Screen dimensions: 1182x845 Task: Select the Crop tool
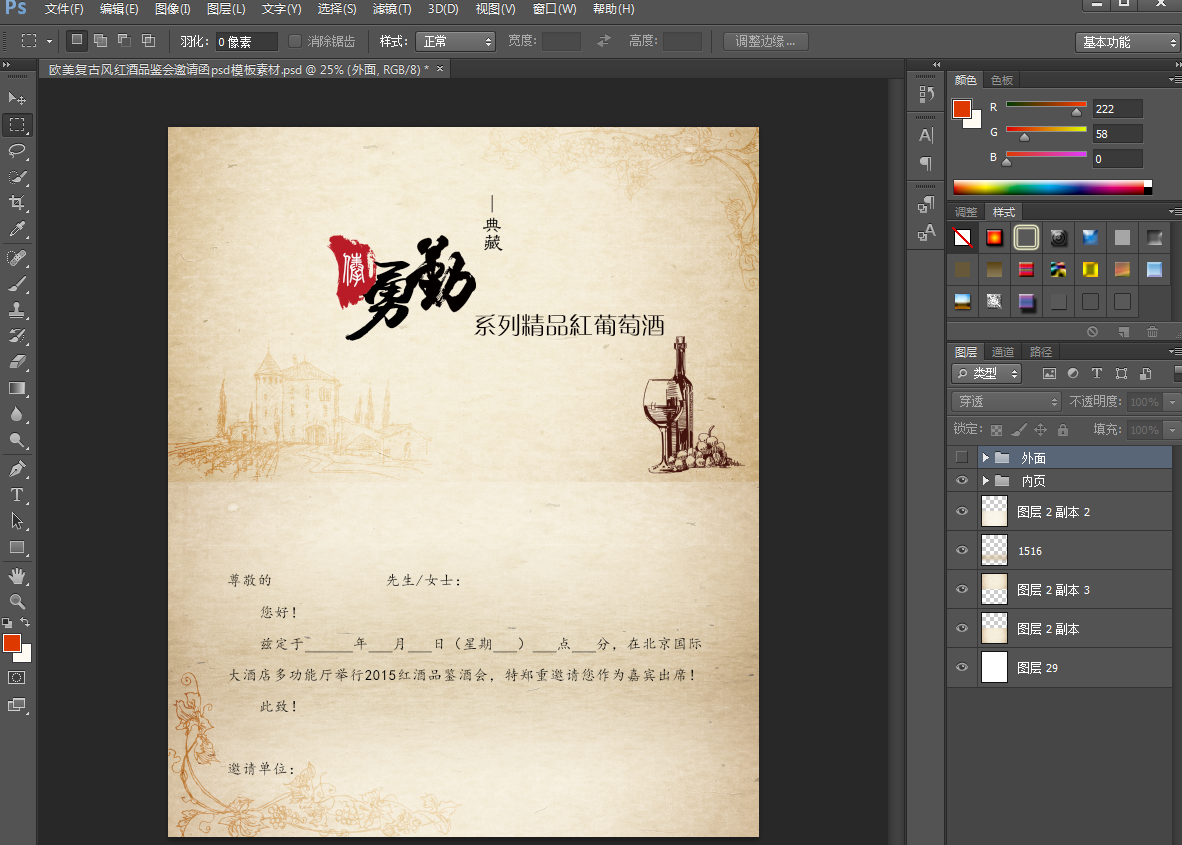pyautogui.click(x=17, y=203)
